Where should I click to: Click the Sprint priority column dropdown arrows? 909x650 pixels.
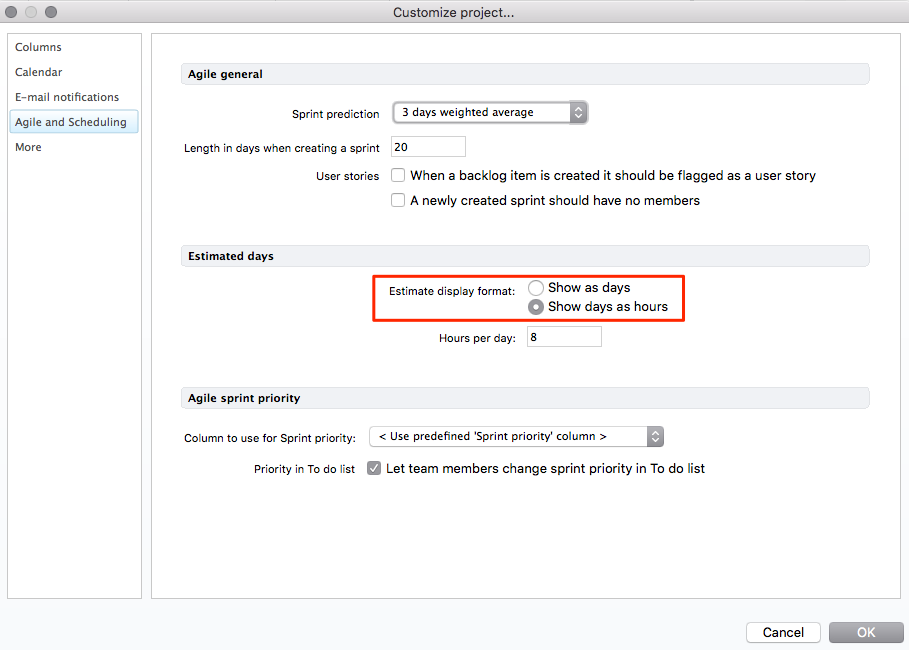(655, 437)
